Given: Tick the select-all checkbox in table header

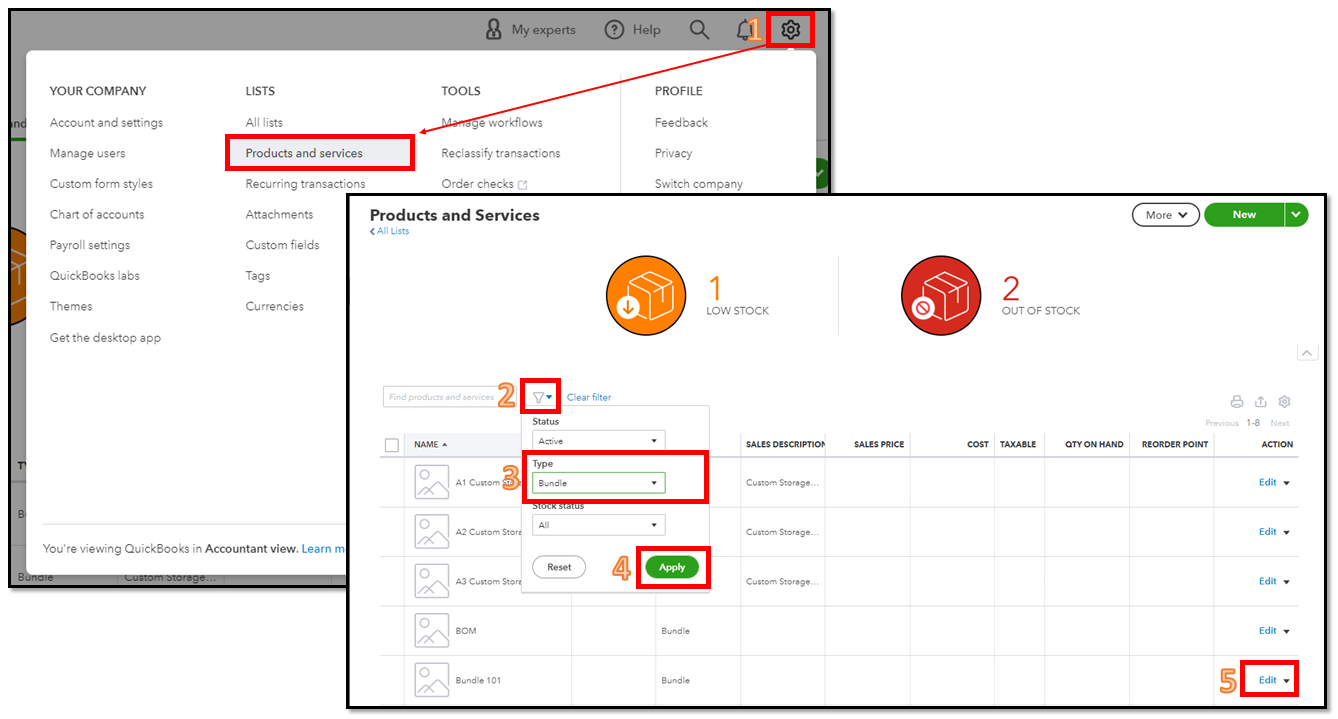Looking at the screenshot, I should click(392, 445).
